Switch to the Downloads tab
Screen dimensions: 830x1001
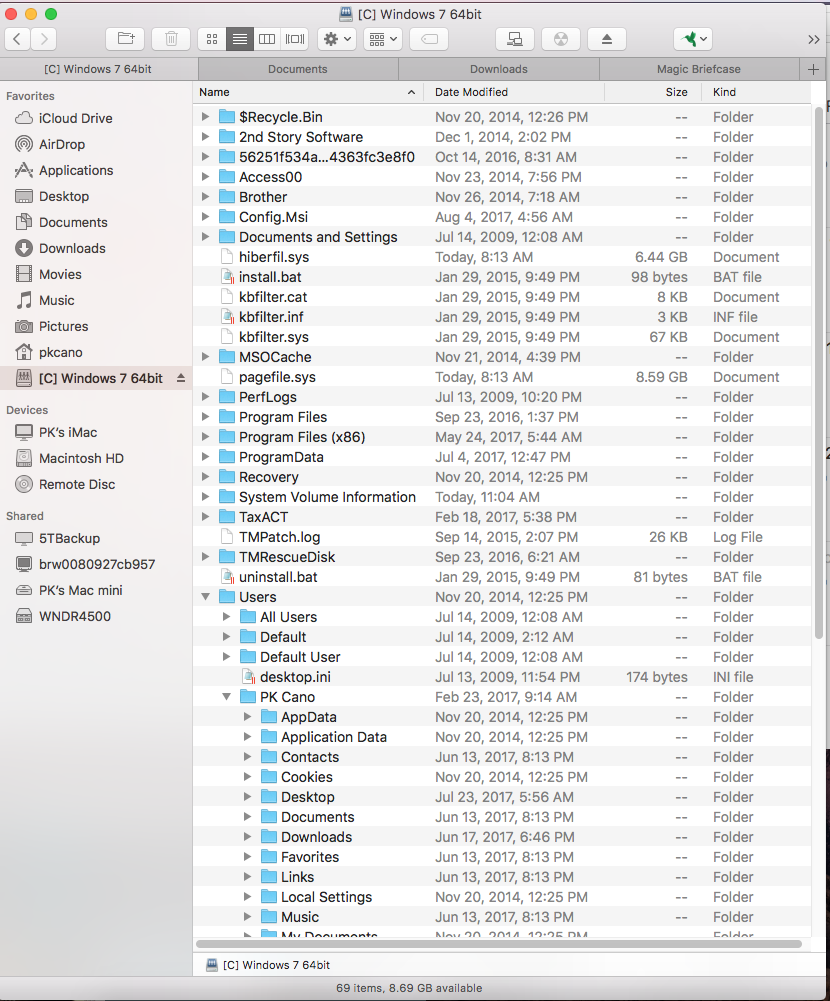pyautogui.click(x=498, y=69)
